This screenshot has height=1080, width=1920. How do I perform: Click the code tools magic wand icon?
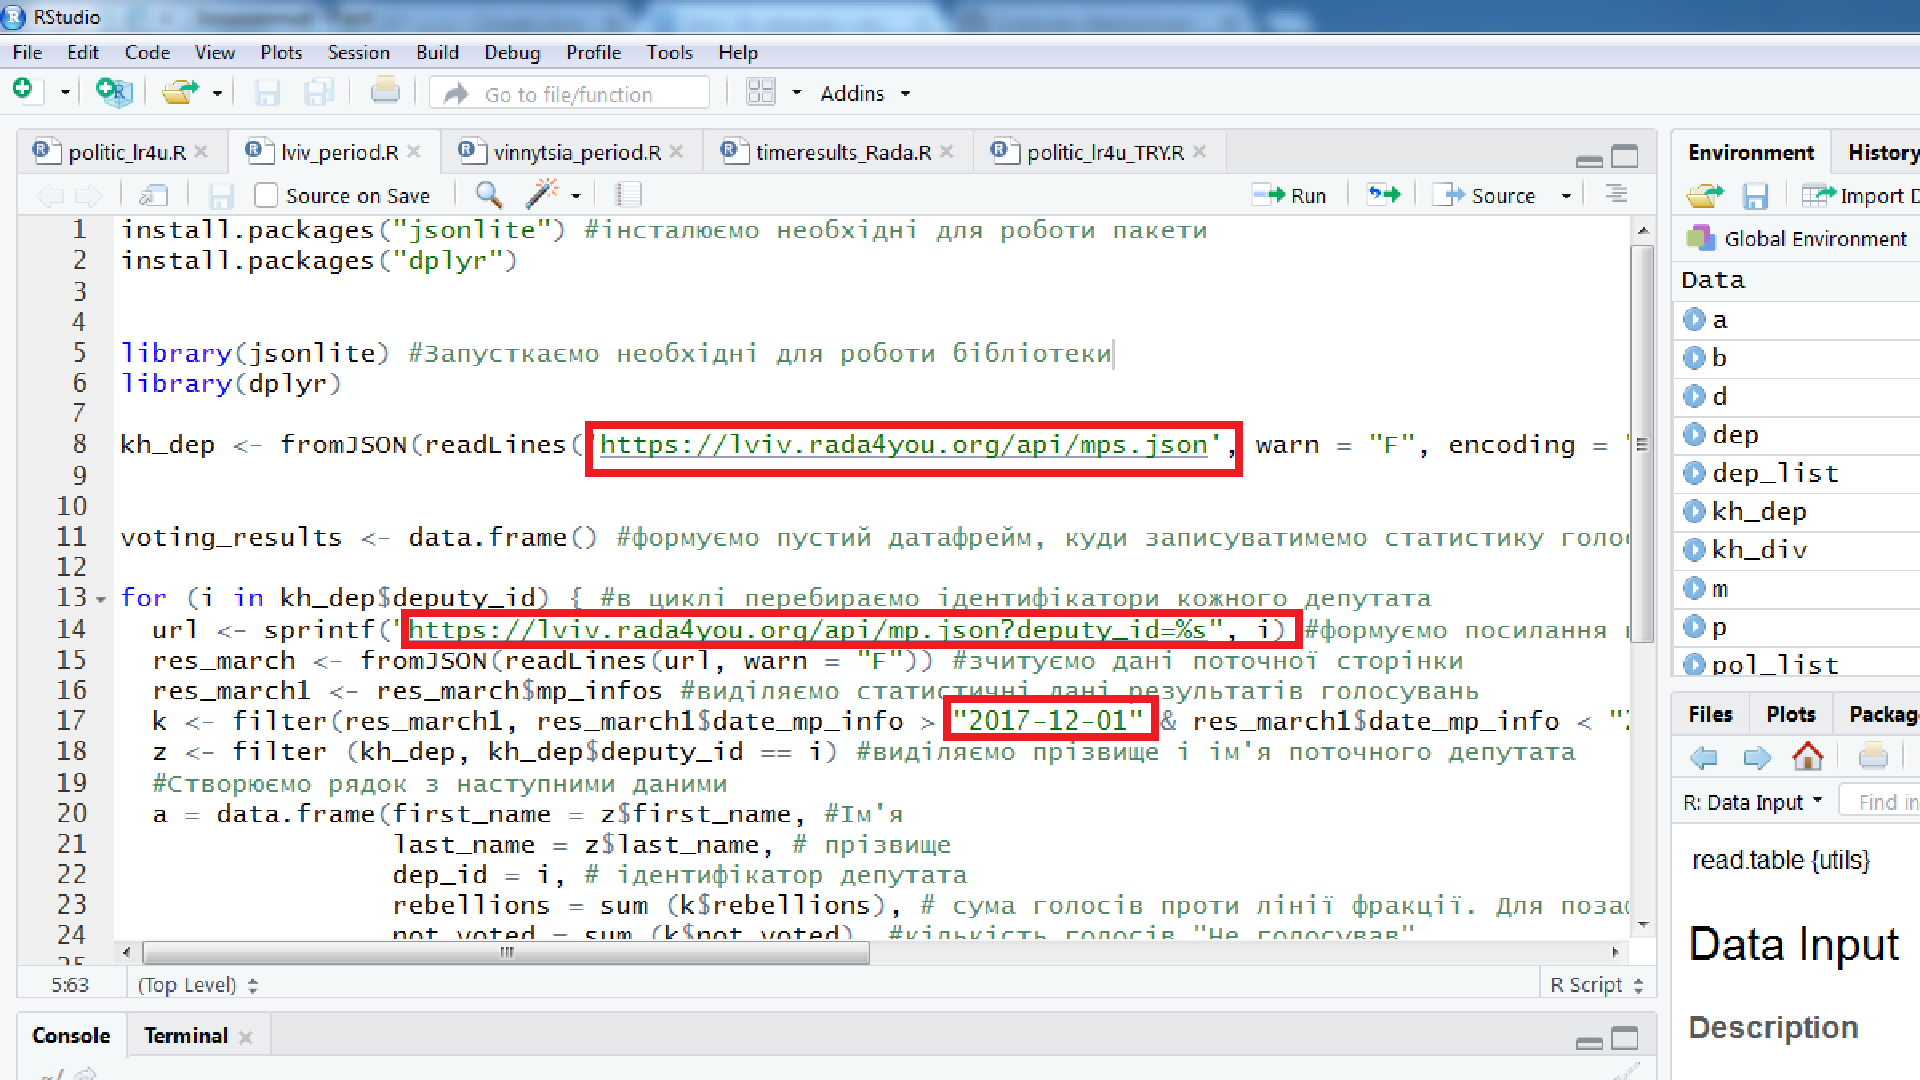[542, 194]
